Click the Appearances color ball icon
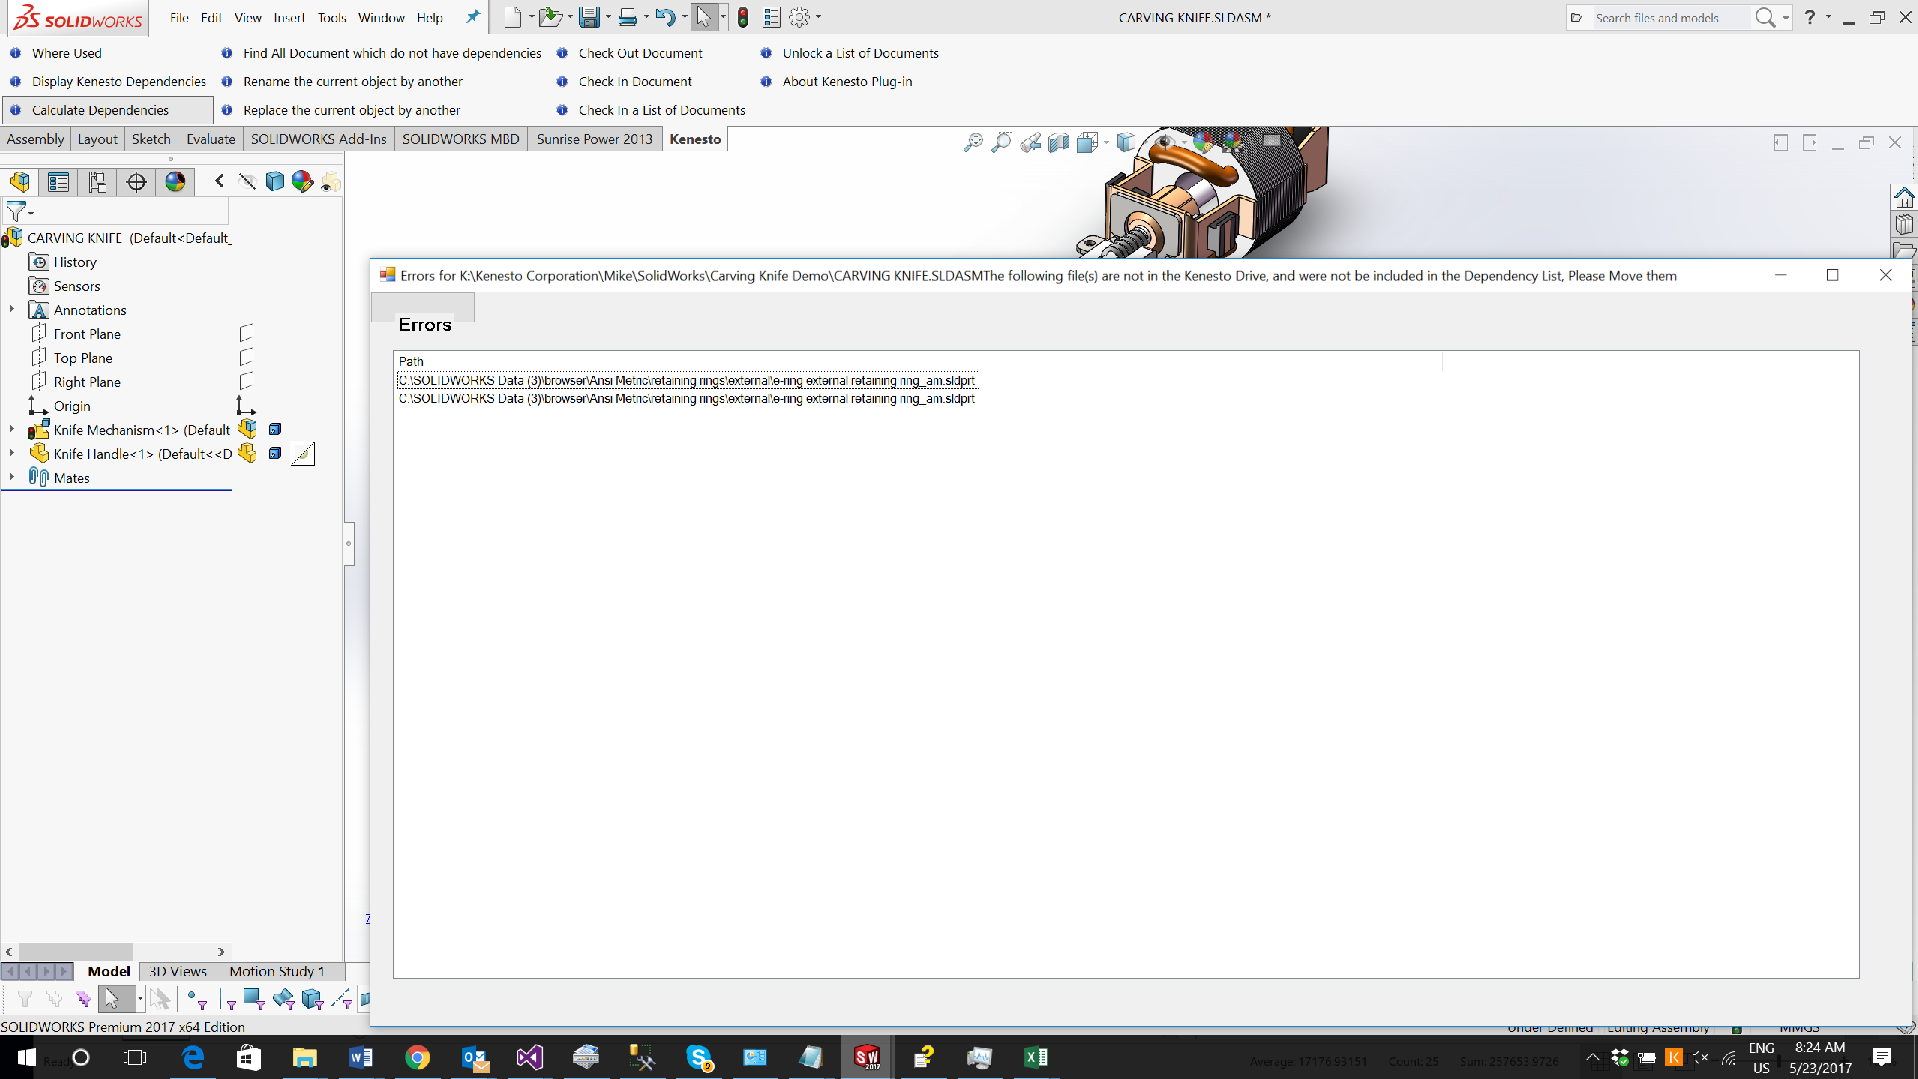This screenshot has width=1918, height=1079. [302, 181]
